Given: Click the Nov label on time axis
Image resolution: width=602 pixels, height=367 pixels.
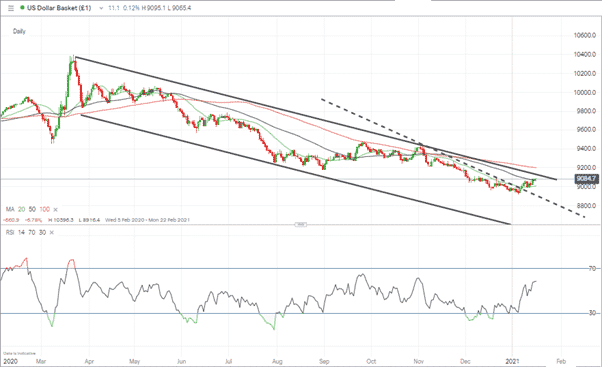Looking at the screenshot, I should [419, 361].
